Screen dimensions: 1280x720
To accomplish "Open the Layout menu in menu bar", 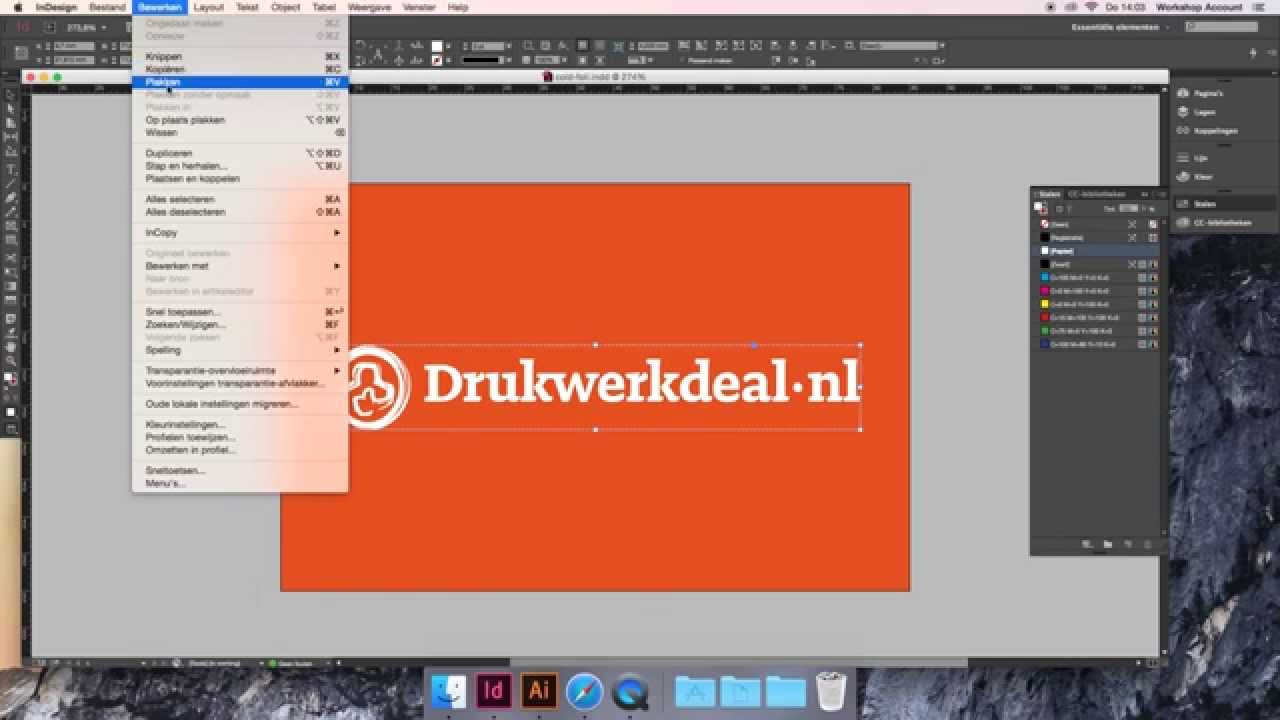I will (x=209, y=7).
